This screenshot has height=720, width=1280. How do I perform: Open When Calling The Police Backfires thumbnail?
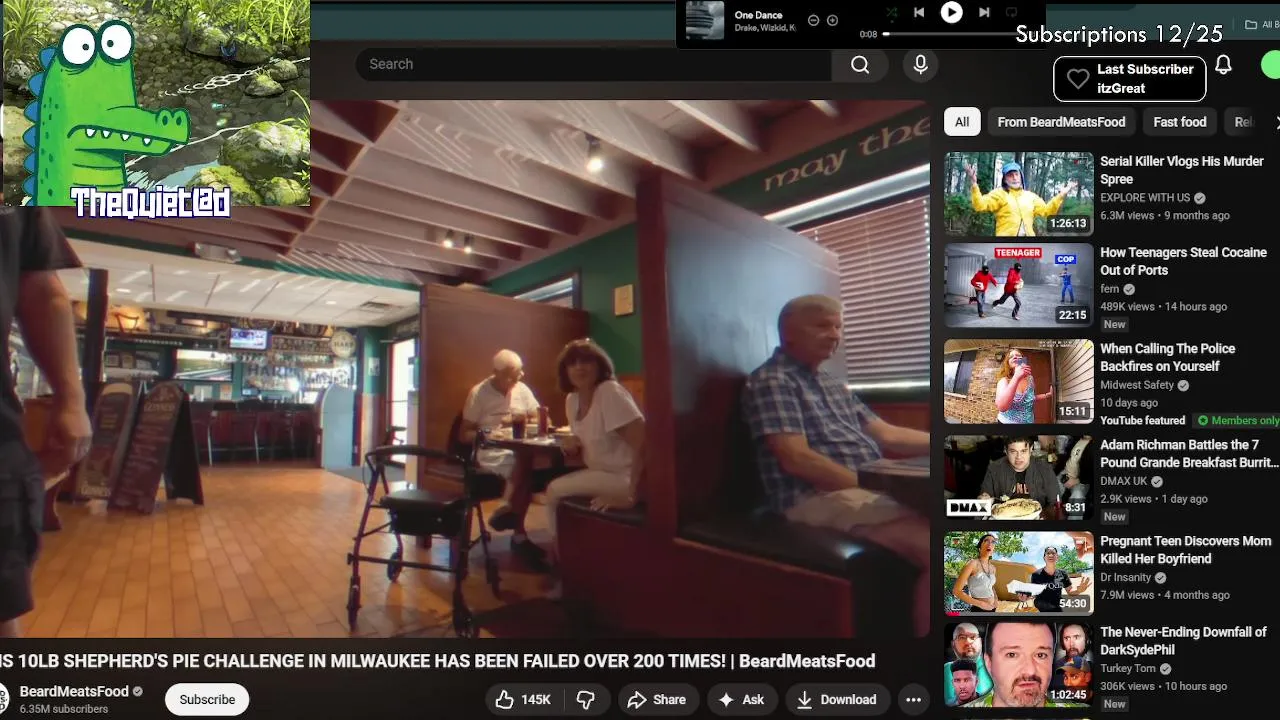pos(1019,381)
